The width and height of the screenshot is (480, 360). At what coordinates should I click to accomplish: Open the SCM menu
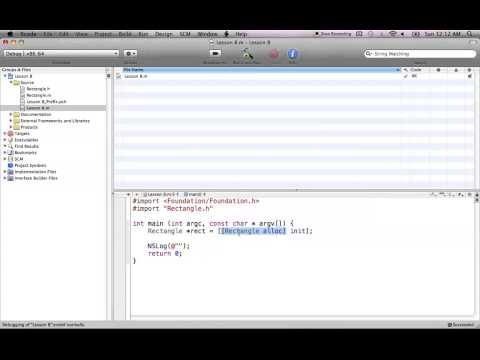tap(185, 34)
